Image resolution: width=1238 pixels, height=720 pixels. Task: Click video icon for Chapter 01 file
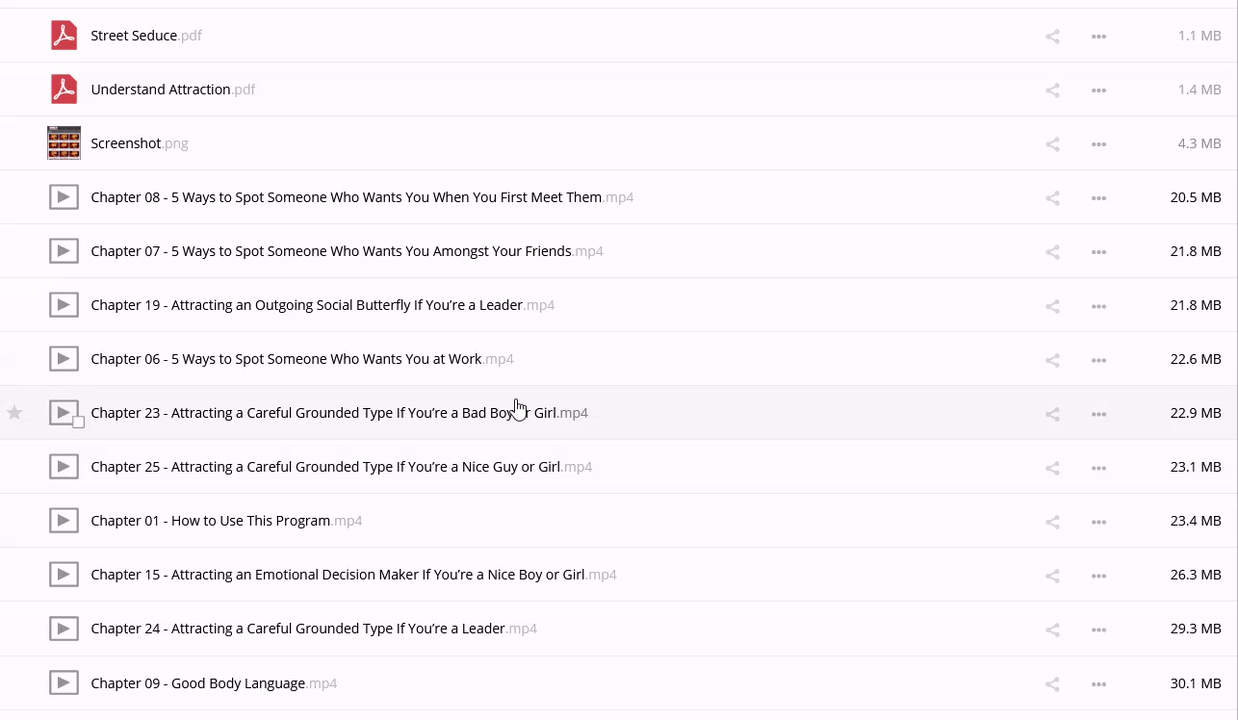(x=64, y=521)
